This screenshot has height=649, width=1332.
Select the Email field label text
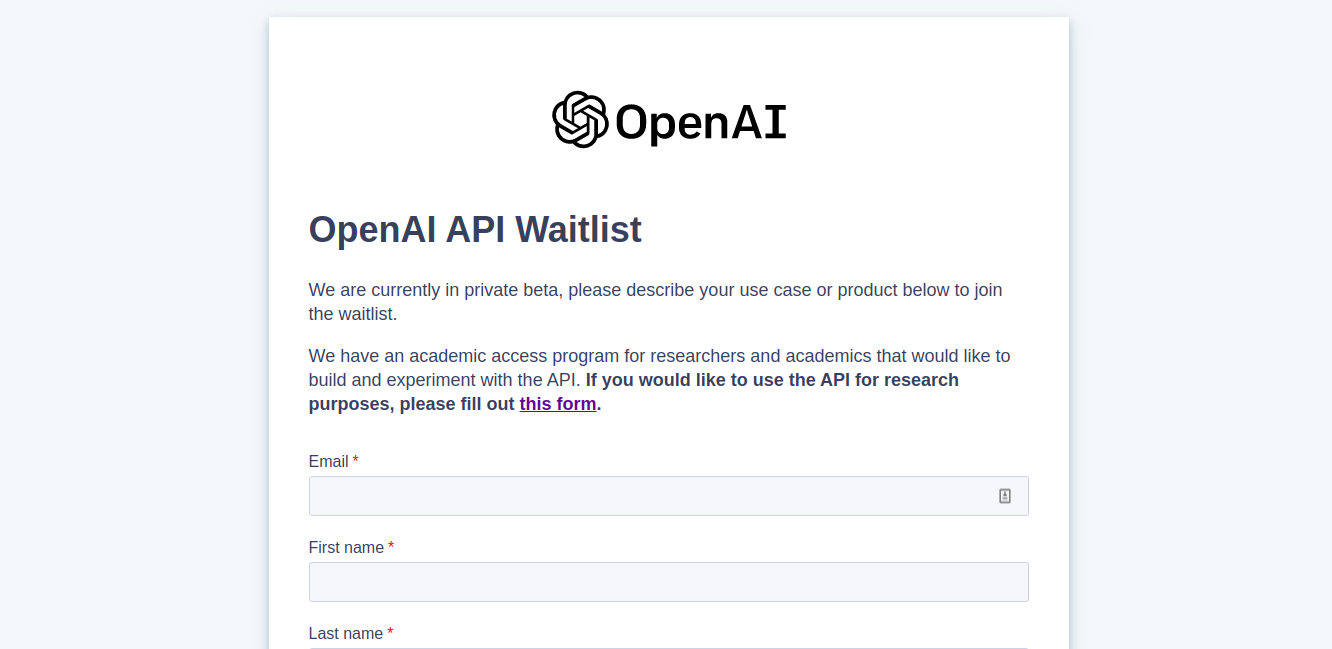point(328,461)
